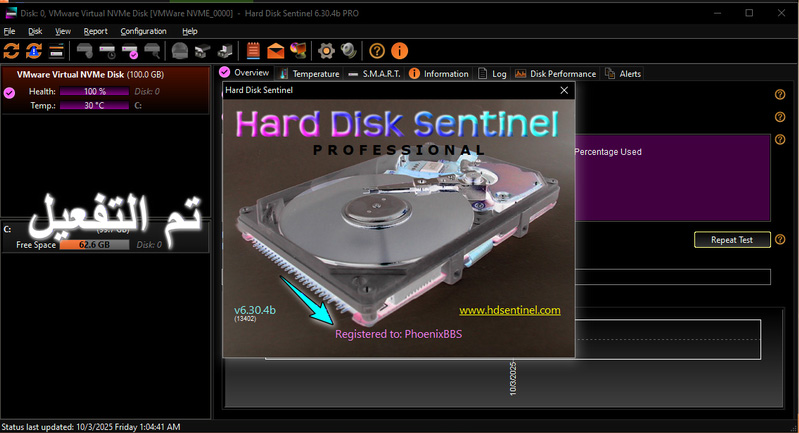799x433 pixels.
Task: Switch to the Temperature tab
Action: pos(309,74)
